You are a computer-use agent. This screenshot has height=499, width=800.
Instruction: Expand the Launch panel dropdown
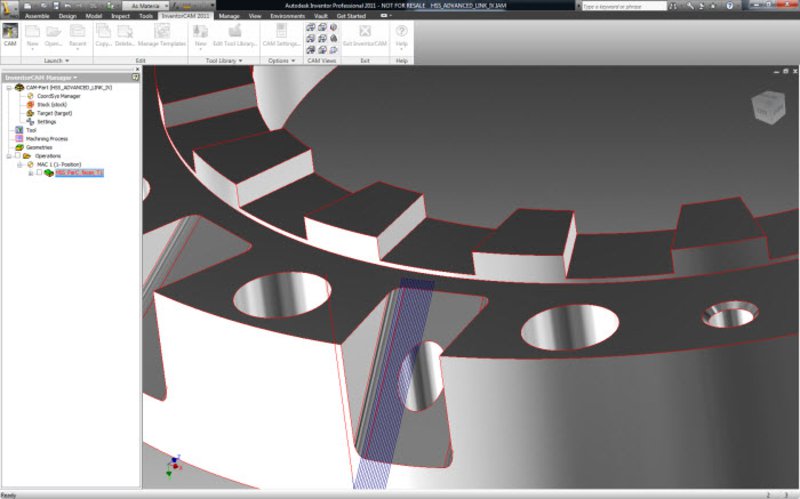pyautogui.click(x=66, y=61)
